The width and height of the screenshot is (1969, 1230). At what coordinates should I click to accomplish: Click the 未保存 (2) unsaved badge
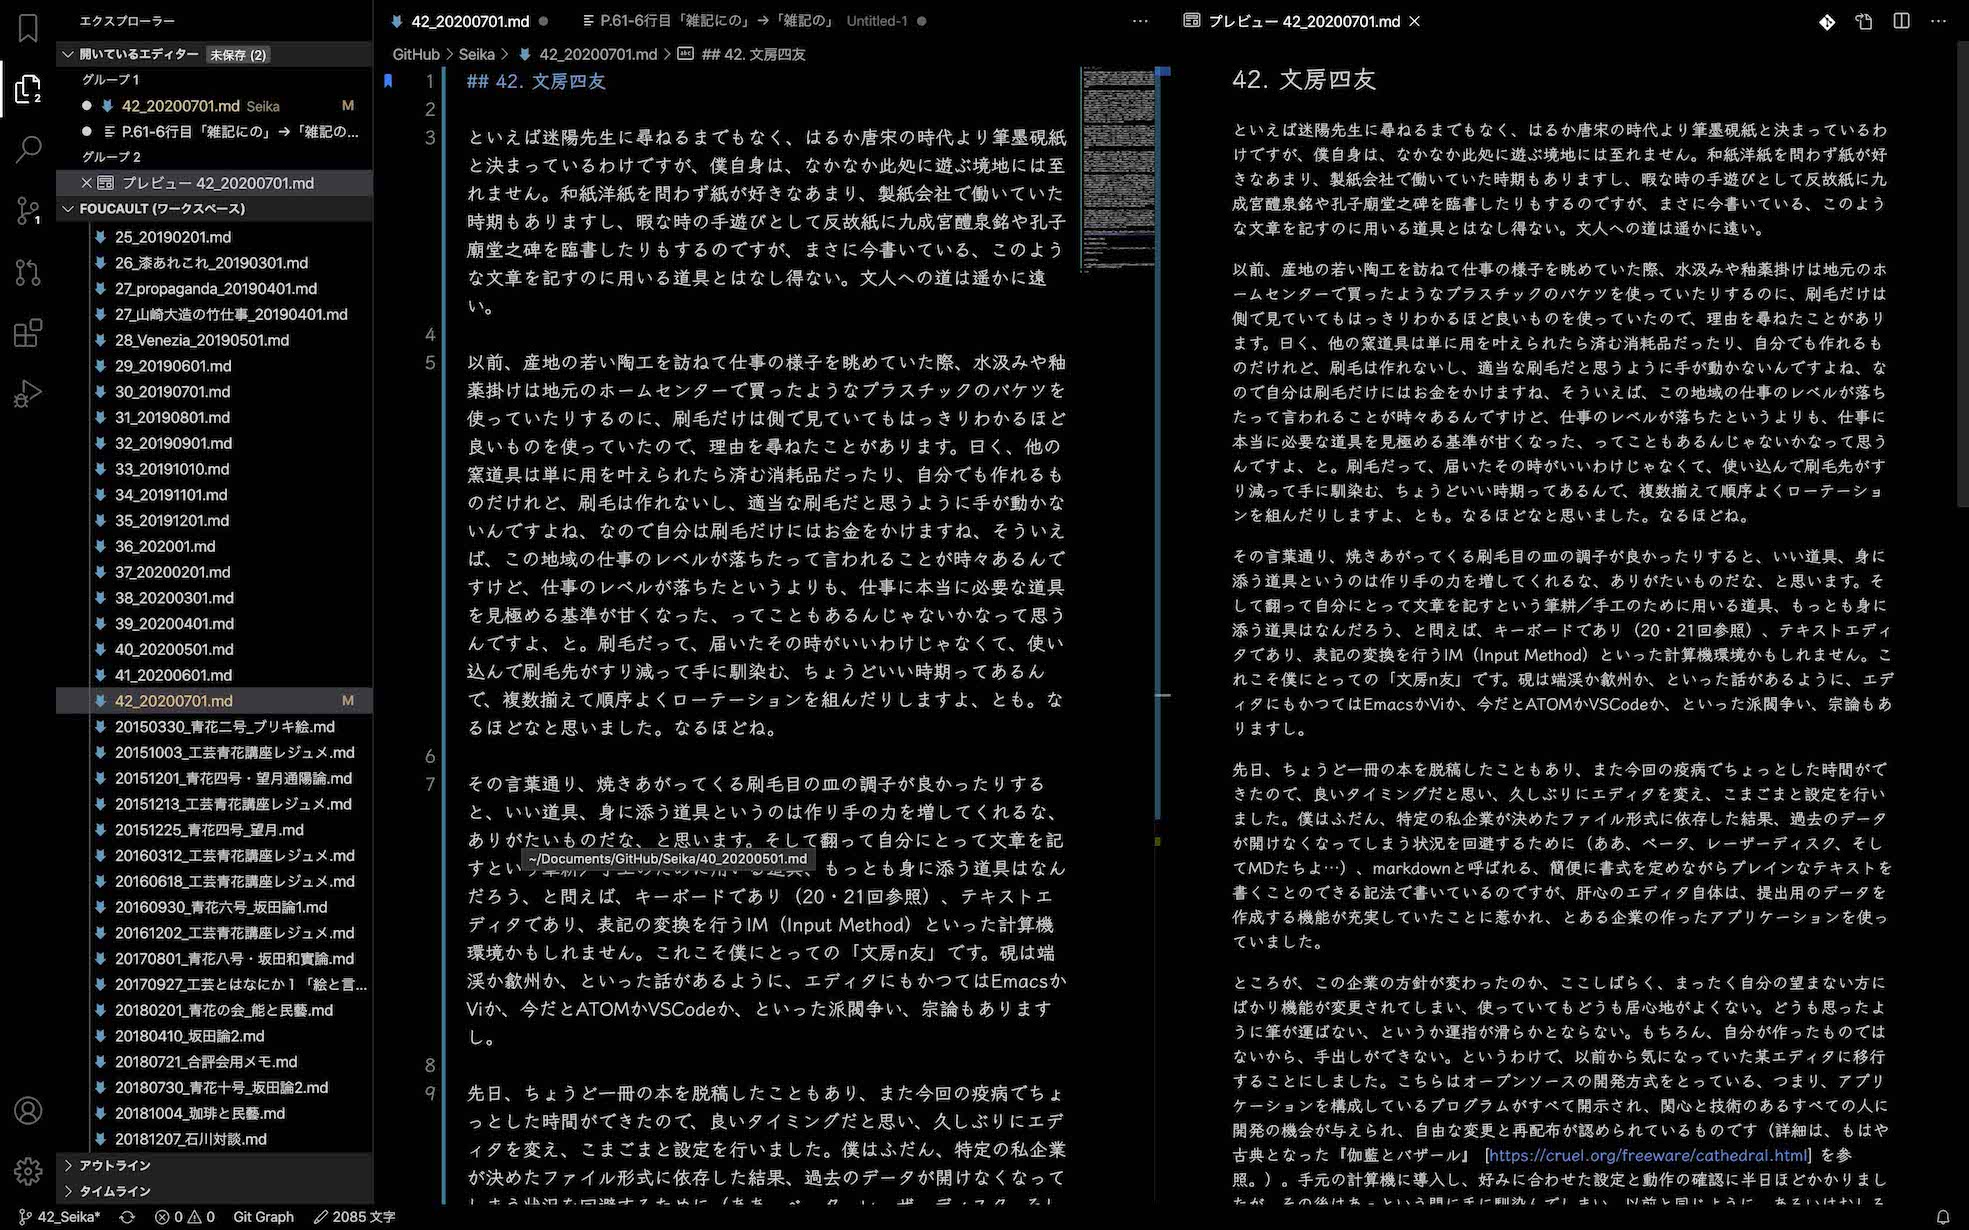[238, 55]
